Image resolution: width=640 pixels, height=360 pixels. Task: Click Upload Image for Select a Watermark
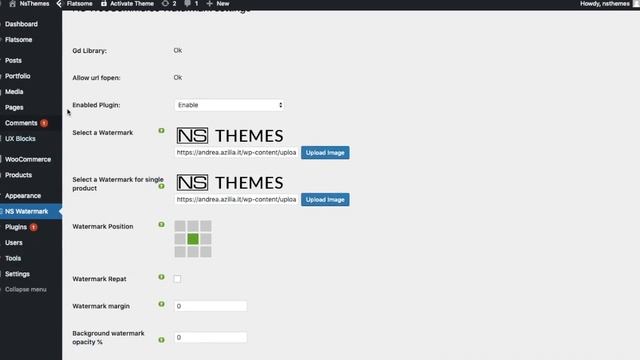click(x=325, y=153)
